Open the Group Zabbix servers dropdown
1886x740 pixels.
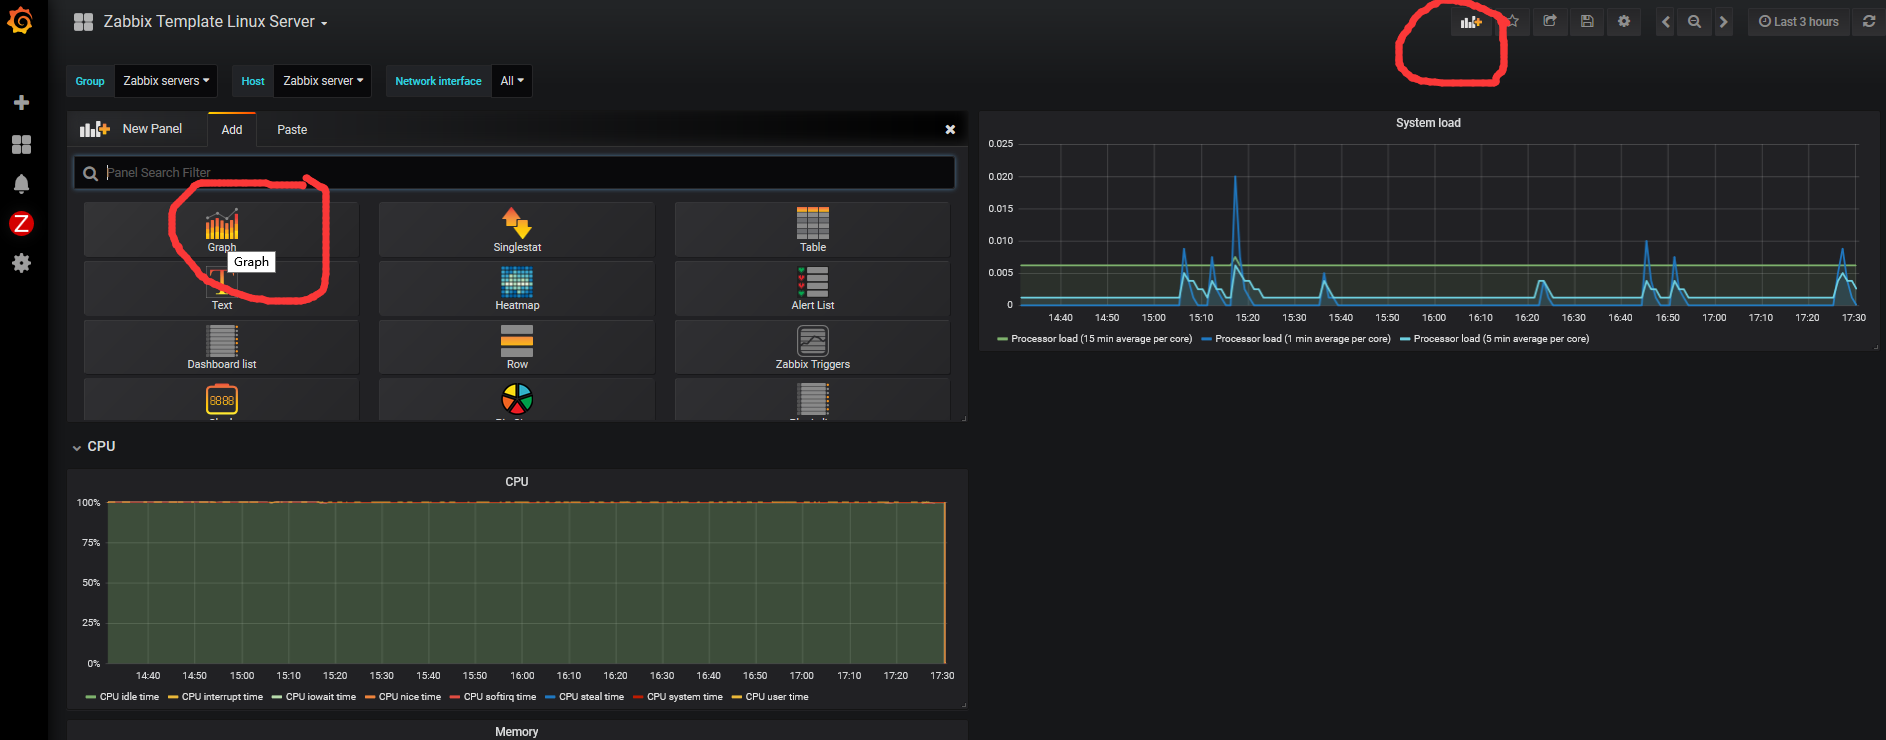click(166, 81)
